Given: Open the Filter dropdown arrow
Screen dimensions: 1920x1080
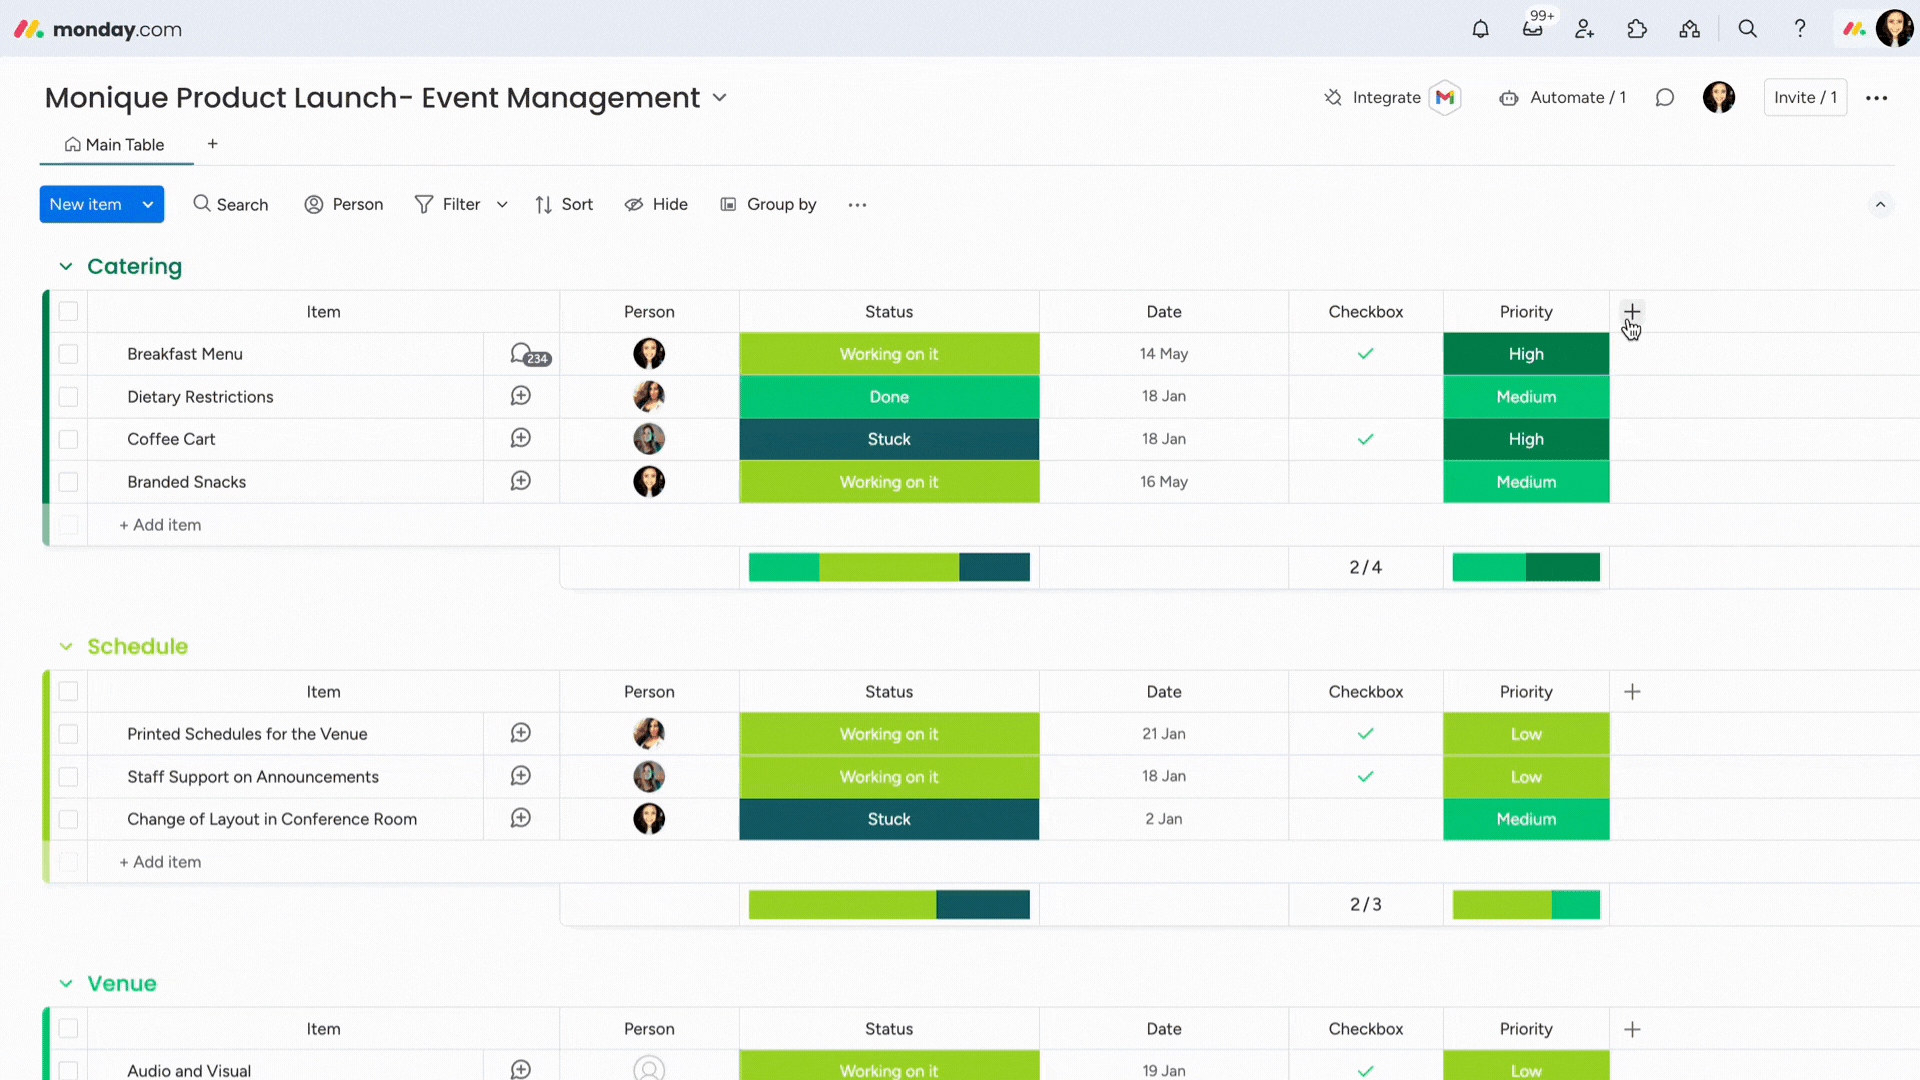Looking at the screenshot, I should tap(502, 204).
